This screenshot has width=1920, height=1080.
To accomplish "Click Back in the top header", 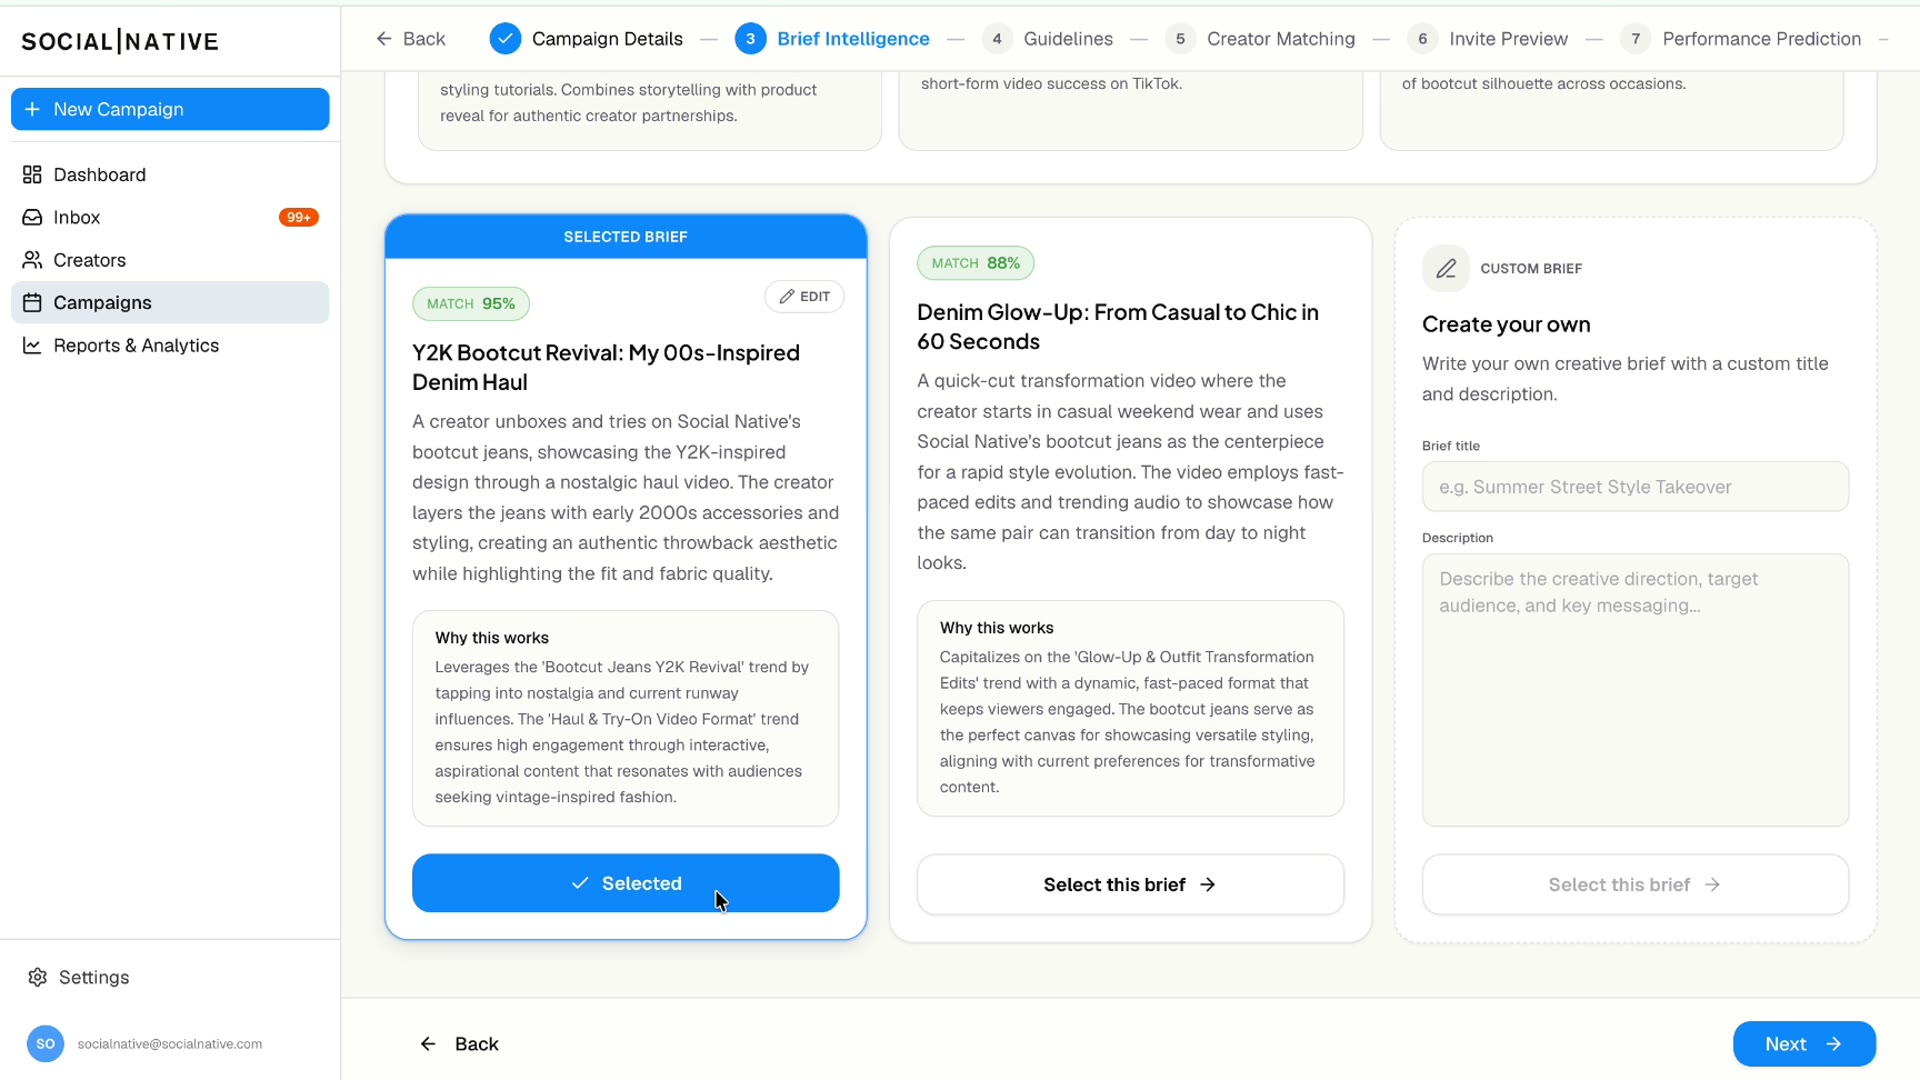I will [x=411, y=39].
